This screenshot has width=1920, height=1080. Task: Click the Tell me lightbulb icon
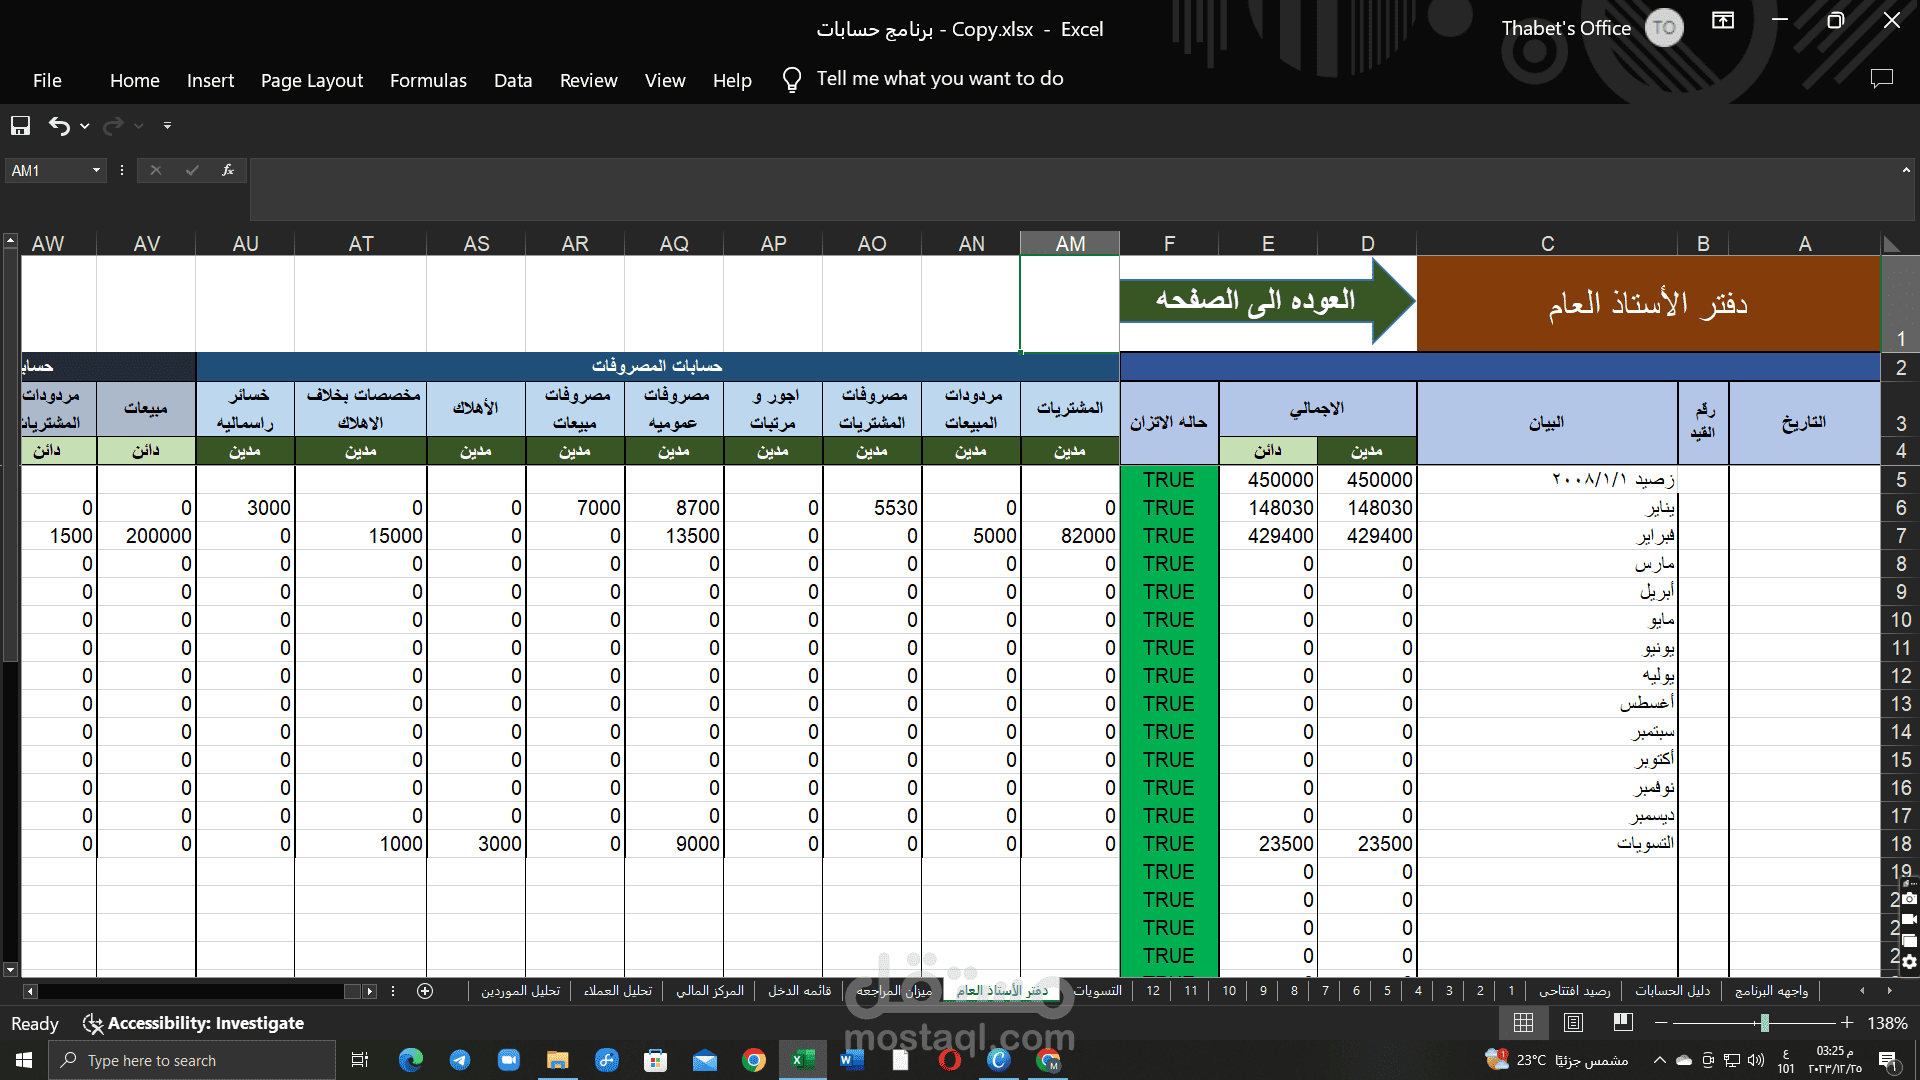click(791, 80)
